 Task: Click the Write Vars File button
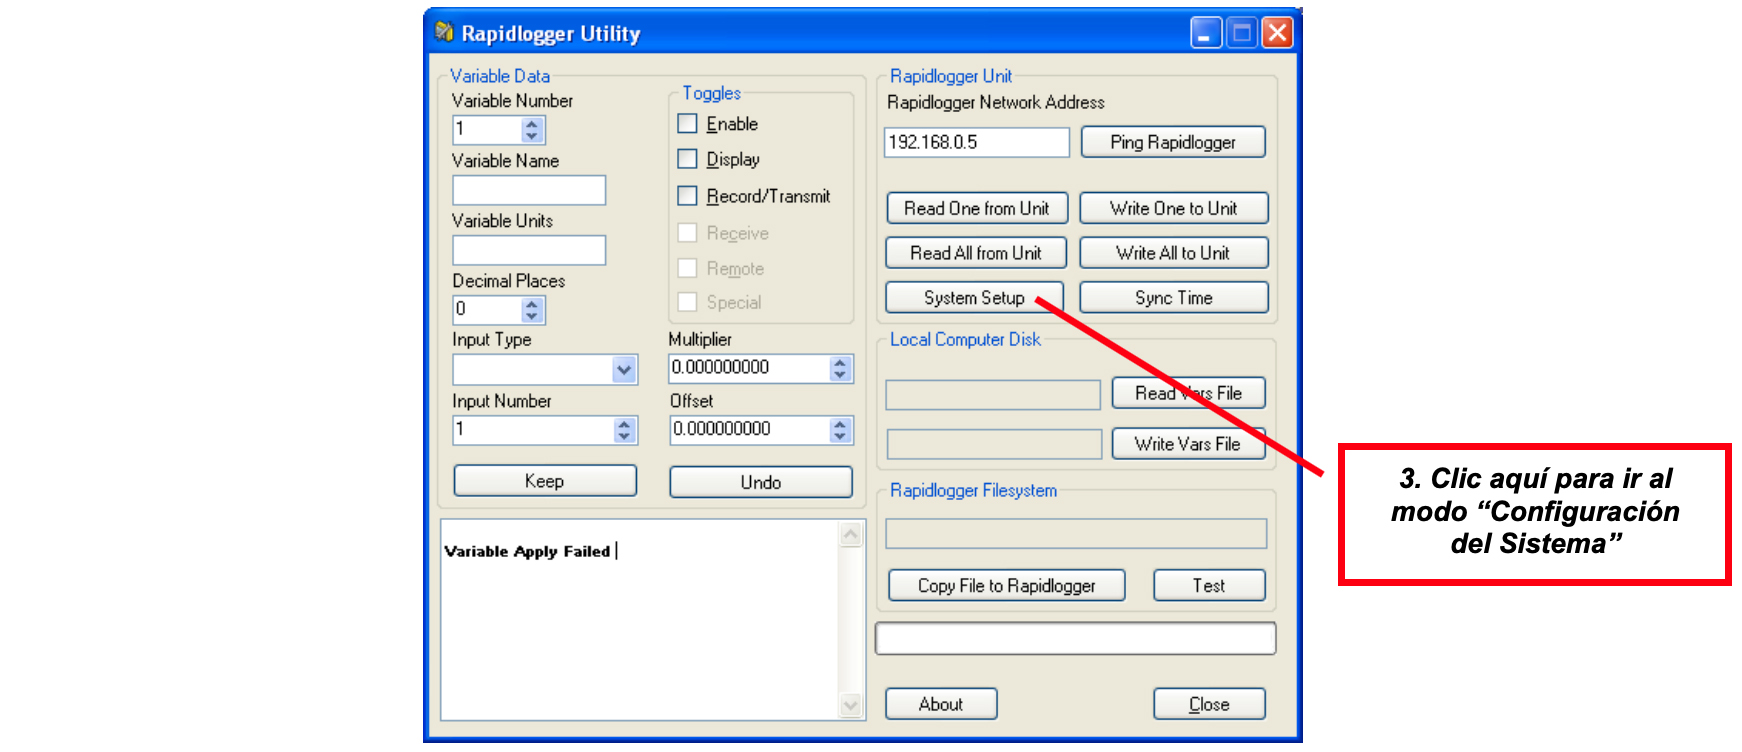[1188, 444]
